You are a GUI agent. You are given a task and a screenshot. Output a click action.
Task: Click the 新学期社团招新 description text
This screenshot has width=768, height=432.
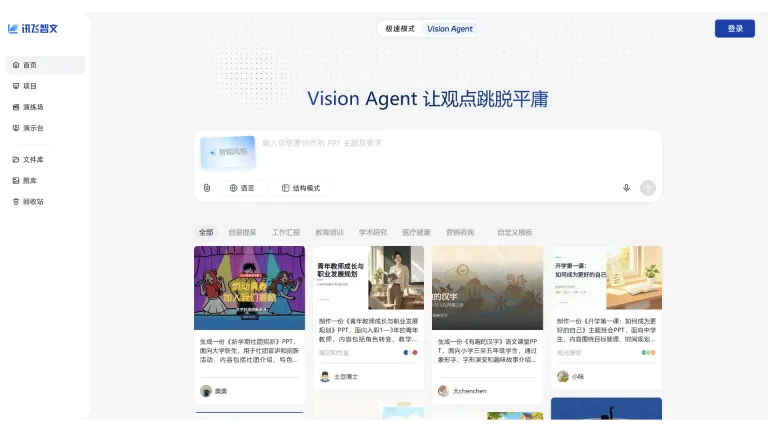249,351
